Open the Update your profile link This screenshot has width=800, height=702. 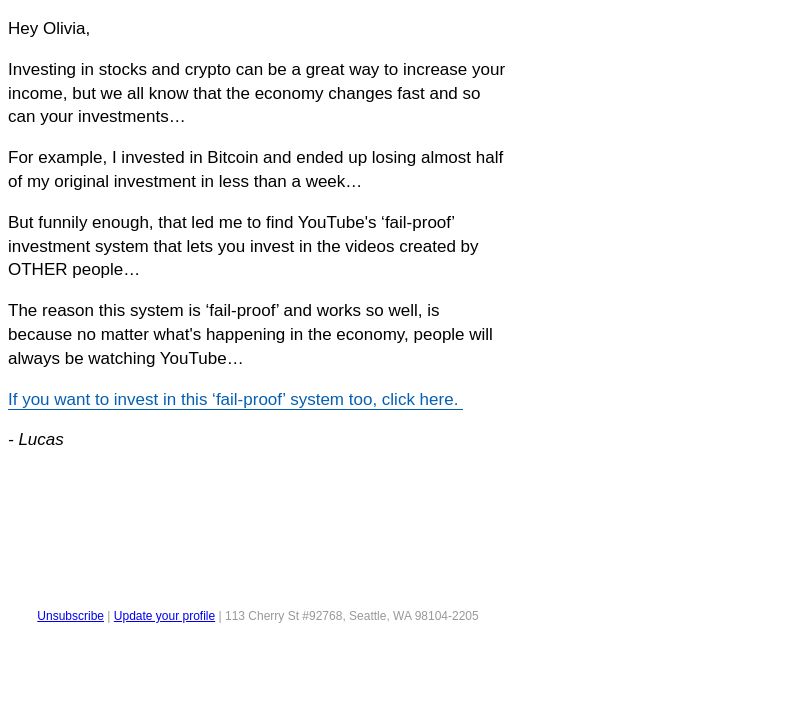click(164, 616)
